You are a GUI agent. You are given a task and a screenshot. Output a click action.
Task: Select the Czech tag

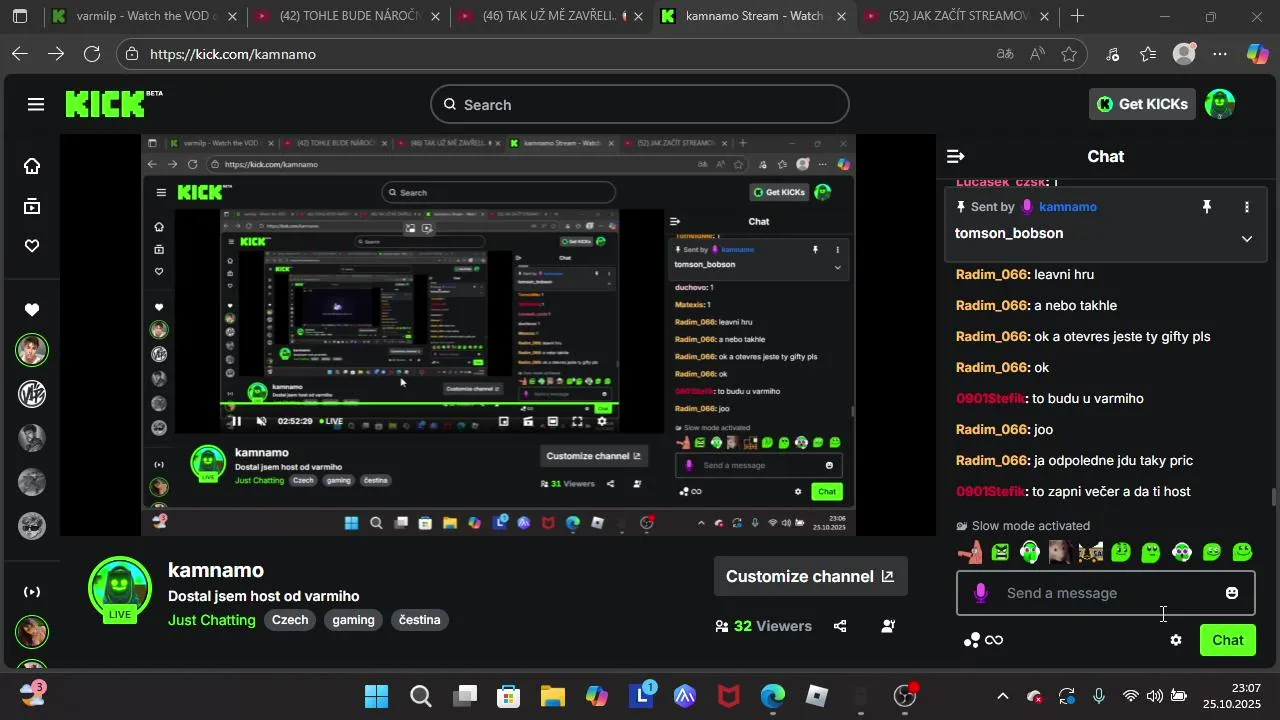(290, 620)
